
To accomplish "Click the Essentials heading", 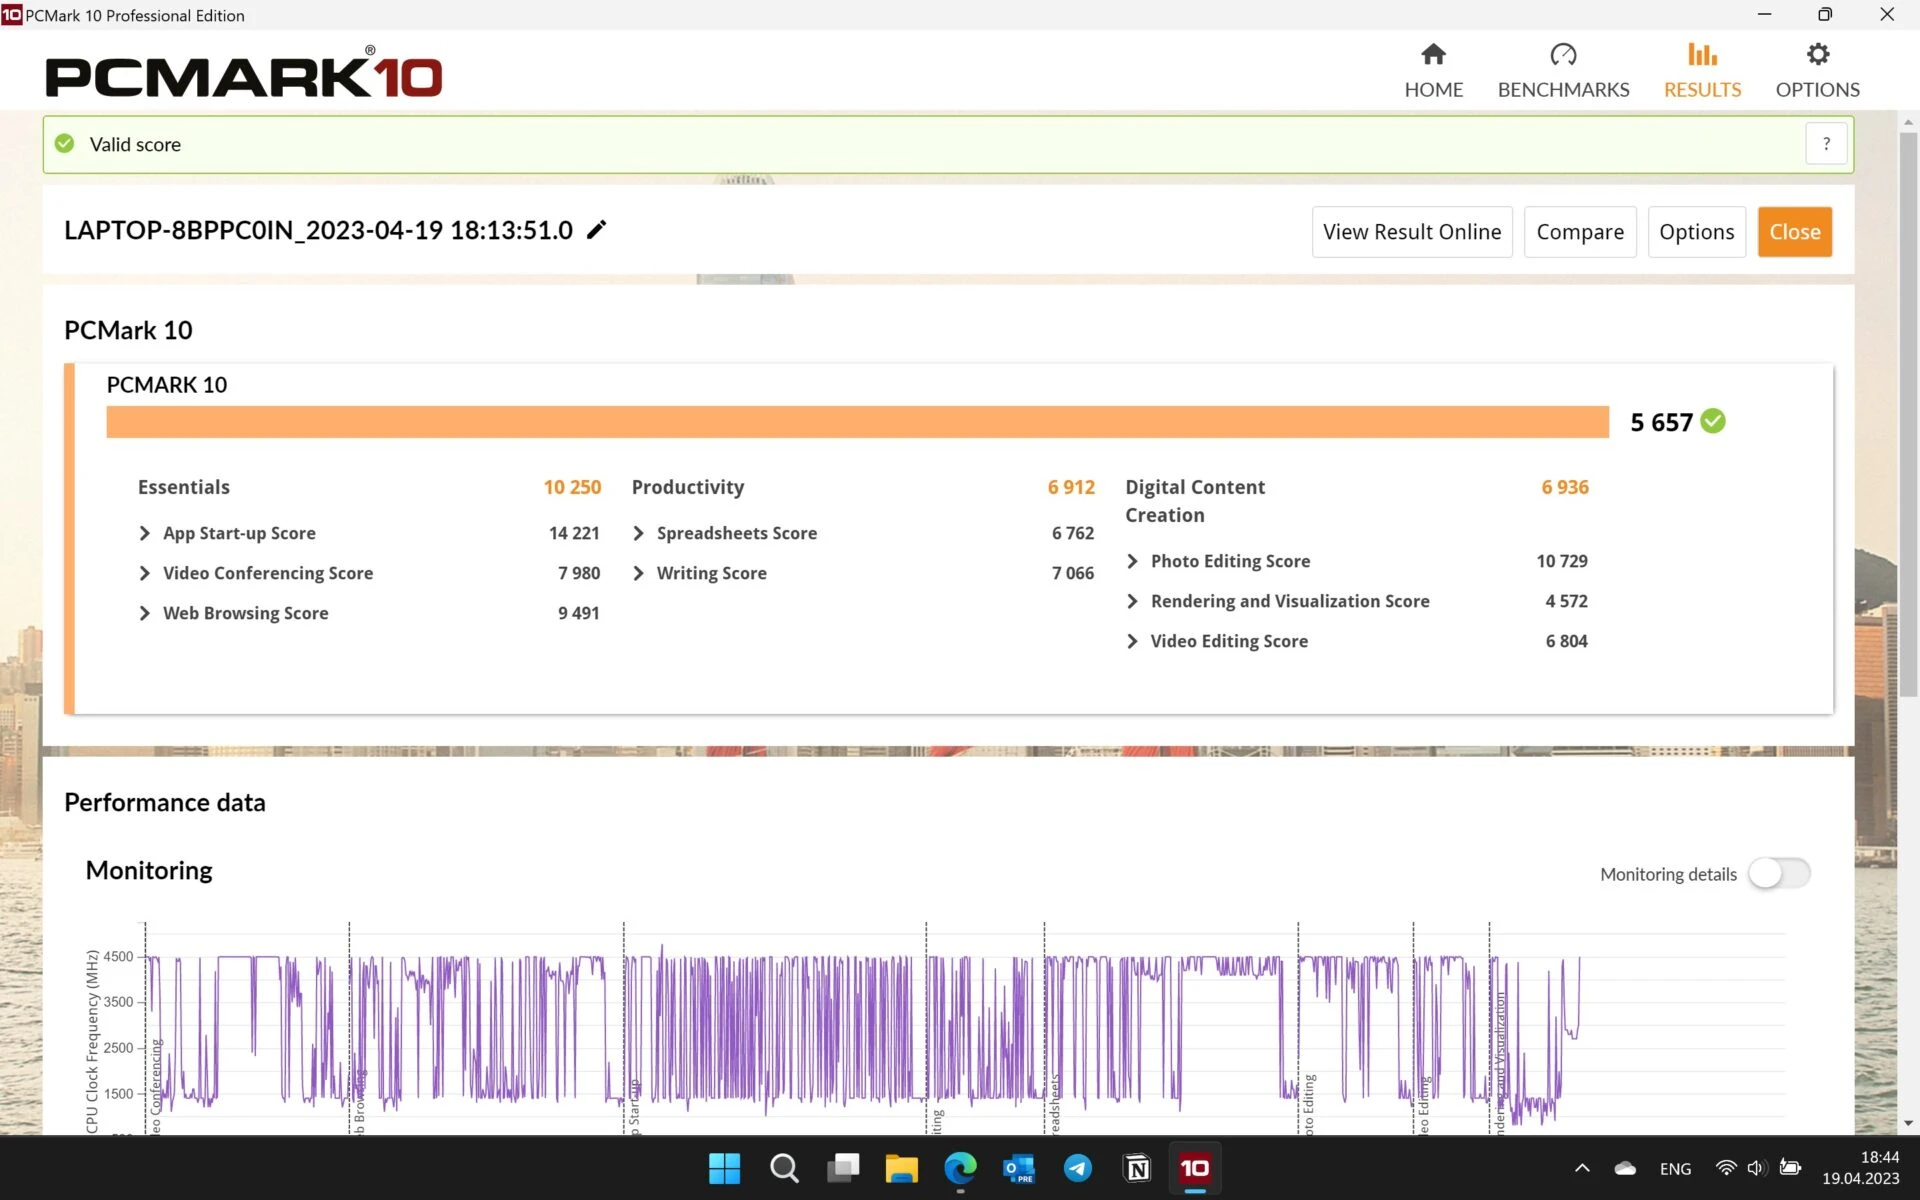I will point(184,487).
